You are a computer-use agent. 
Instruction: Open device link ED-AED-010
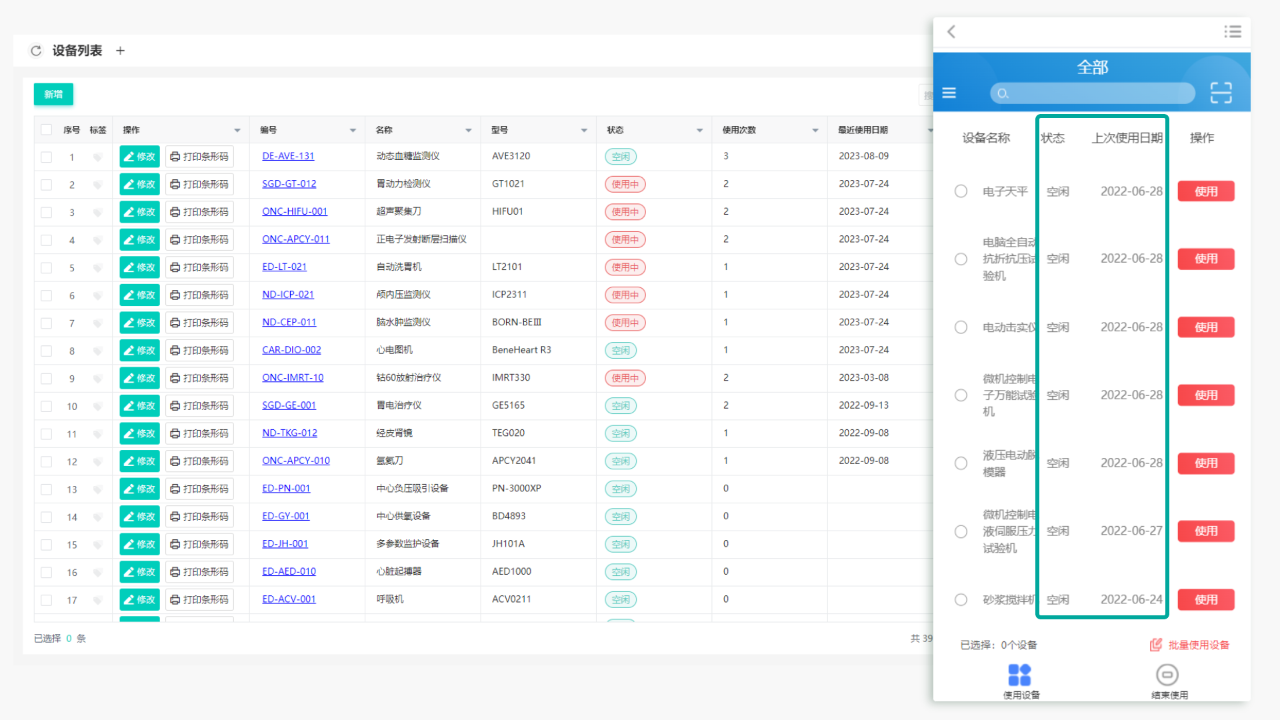289,572
